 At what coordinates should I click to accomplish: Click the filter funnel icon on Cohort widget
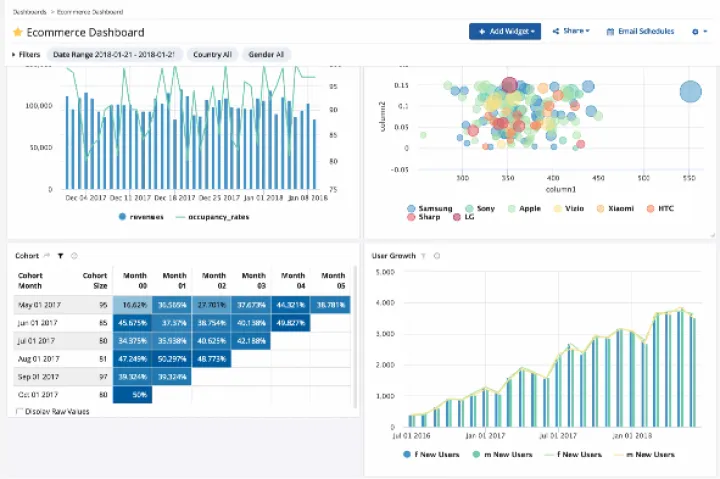pos(60,256)
